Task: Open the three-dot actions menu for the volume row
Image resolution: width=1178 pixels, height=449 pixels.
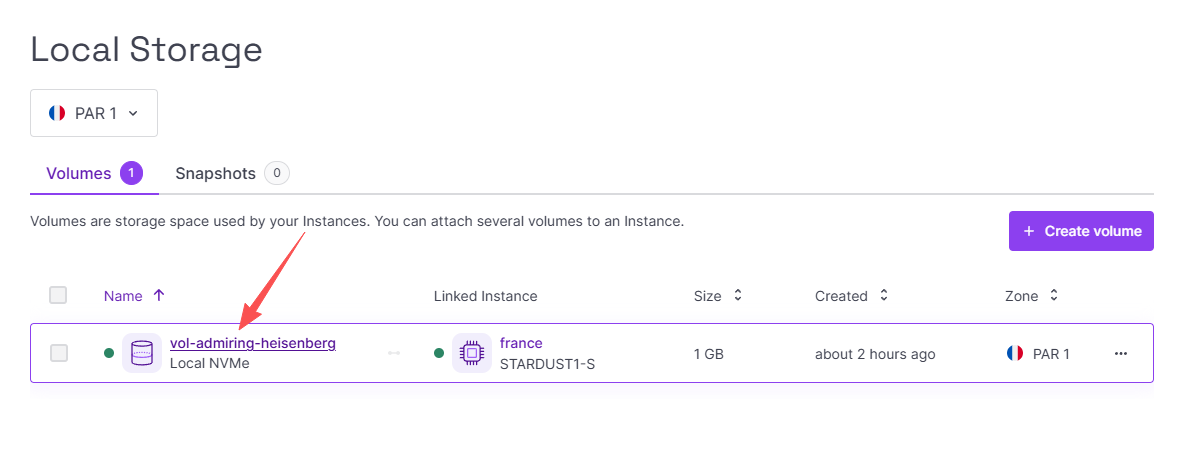Action: tap(1121, 354)
